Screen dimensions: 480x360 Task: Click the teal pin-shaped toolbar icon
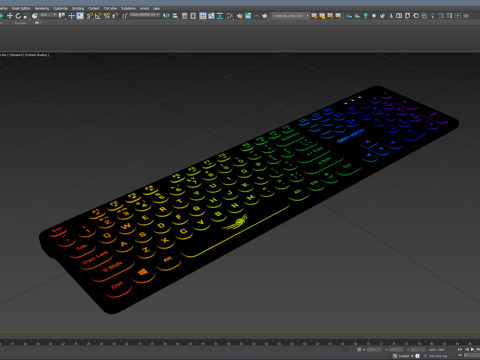(x=366, y=16)
